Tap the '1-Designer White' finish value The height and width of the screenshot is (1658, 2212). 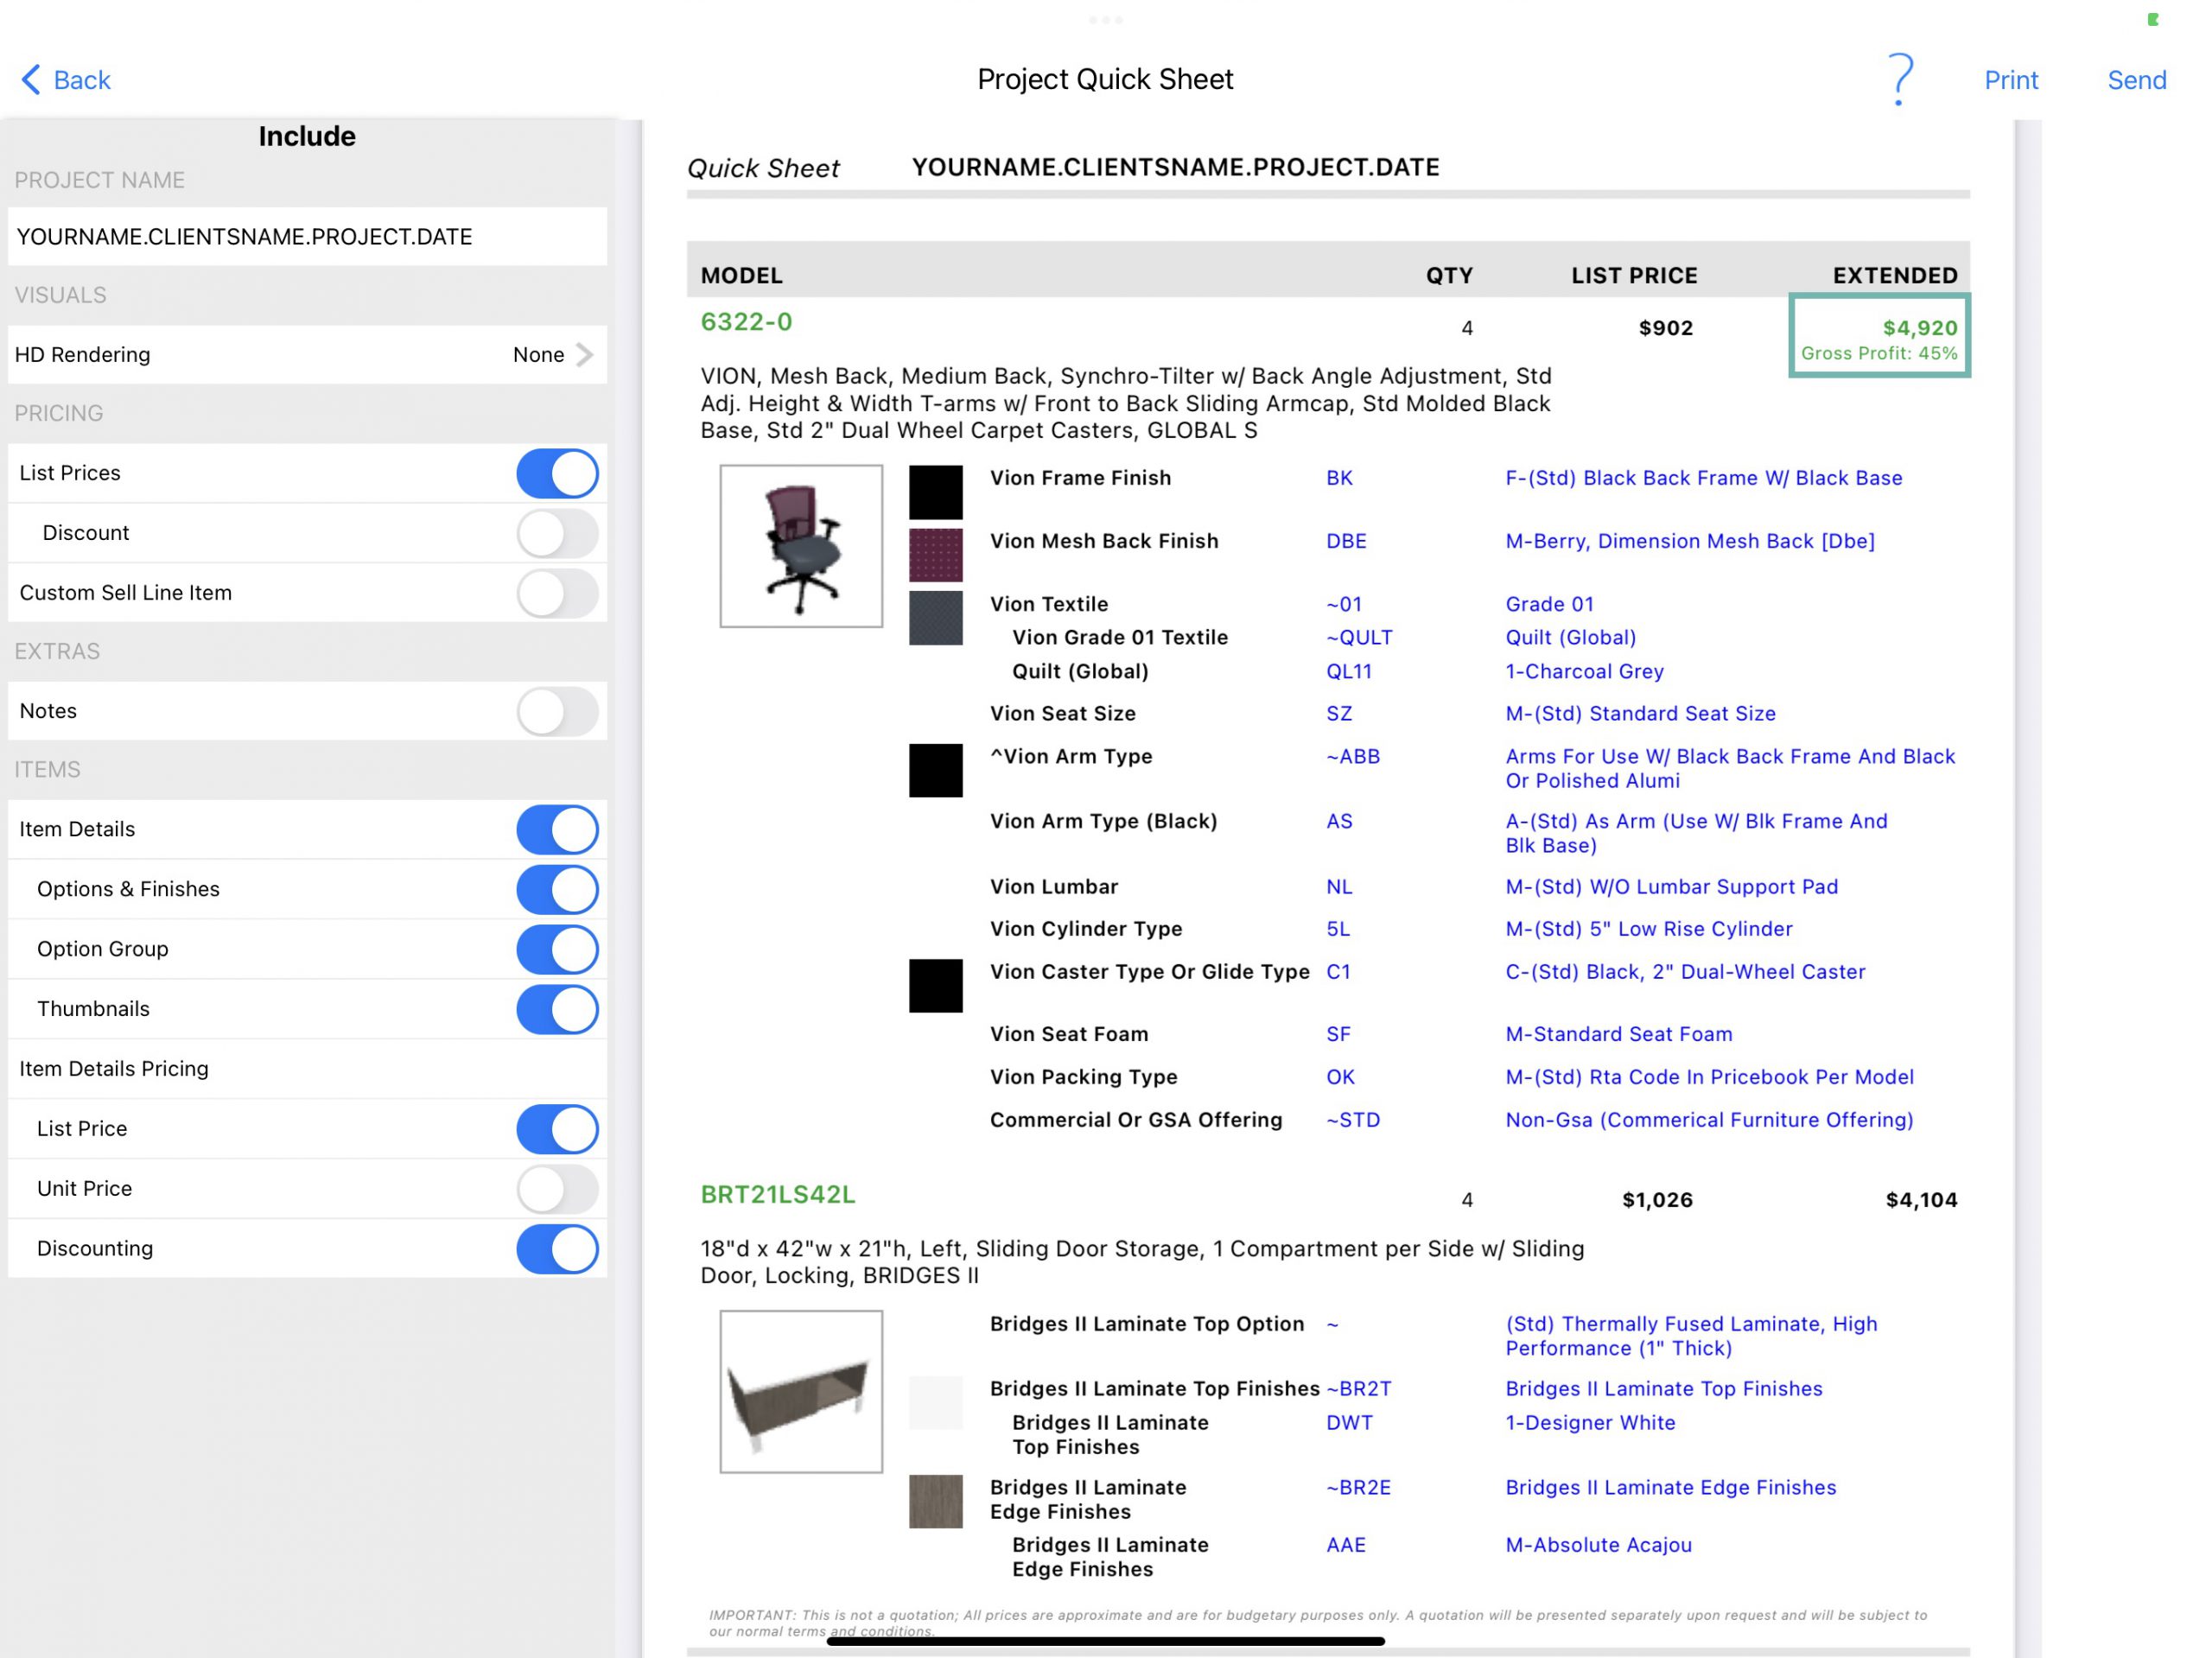click(1590, 1423)
